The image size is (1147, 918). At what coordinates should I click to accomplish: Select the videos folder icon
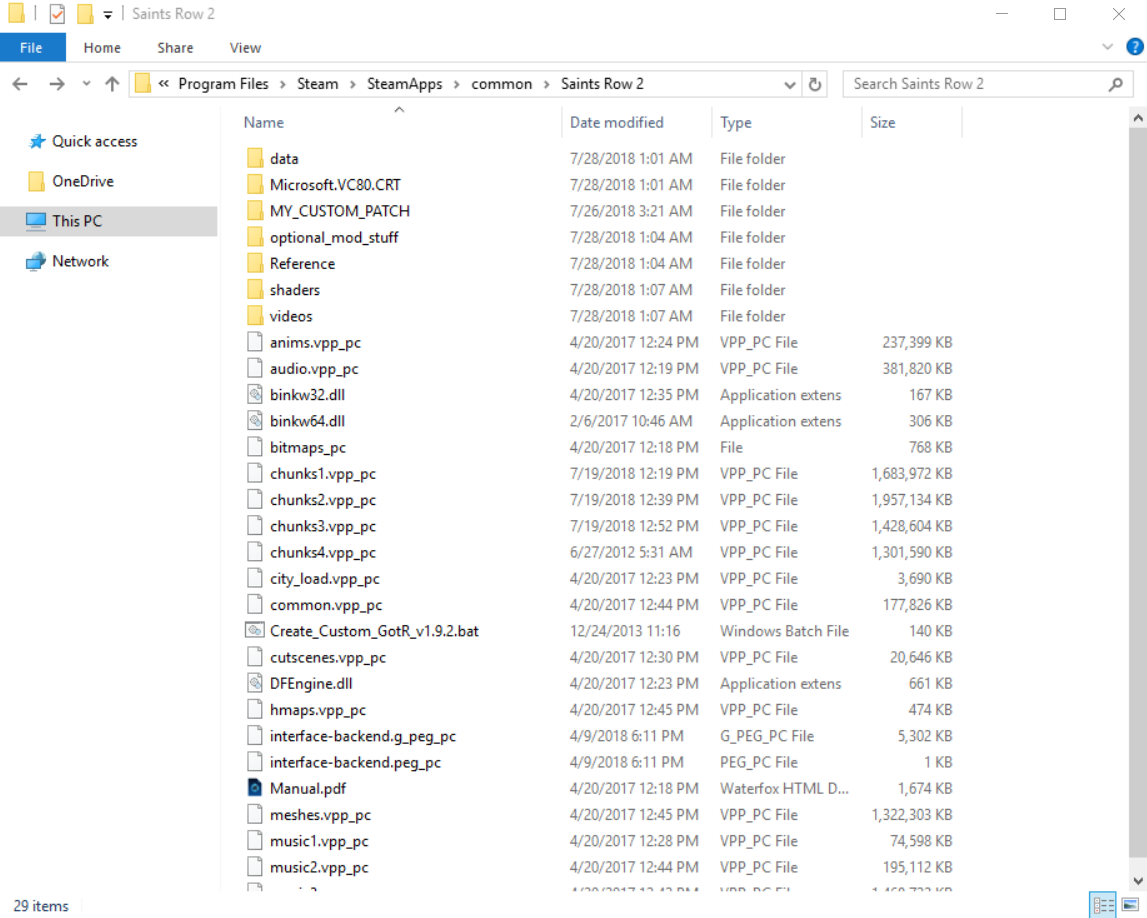255,316
